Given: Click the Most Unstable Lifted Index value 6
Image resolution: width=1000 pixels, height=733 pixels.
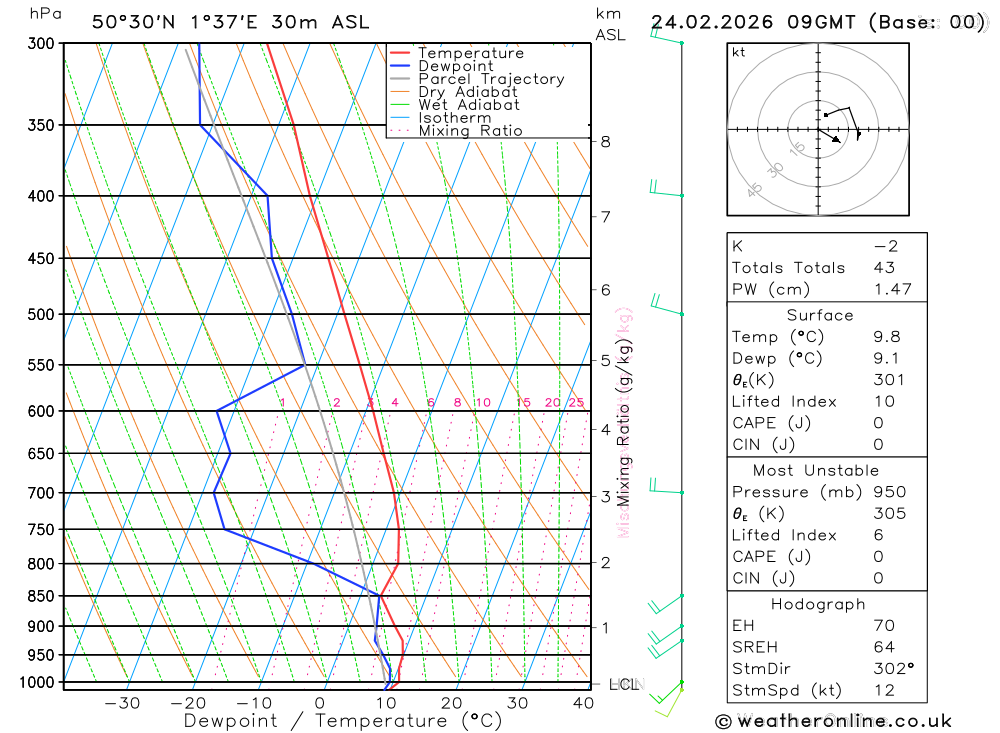Looking at the screenshot, I should tap(878, 535).
